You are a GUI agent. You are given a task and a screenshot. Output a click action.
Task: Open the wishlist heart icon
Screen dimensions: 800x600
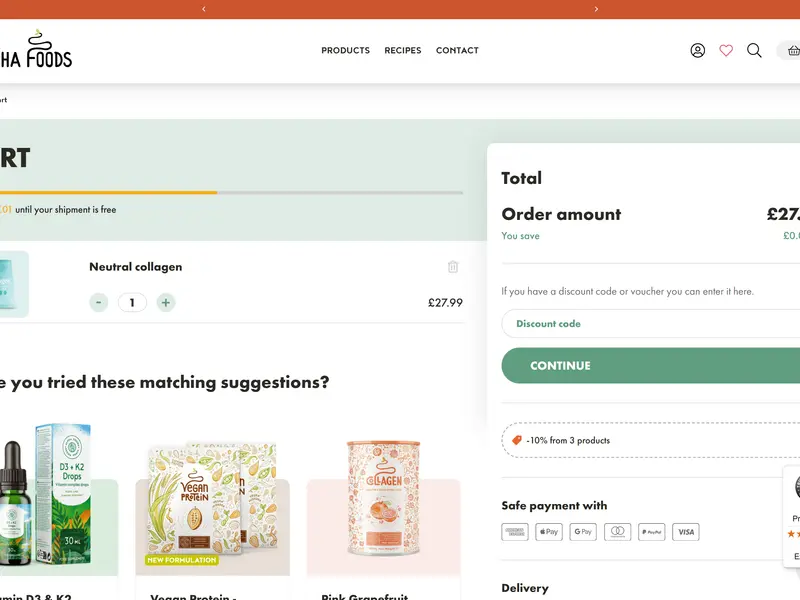(726, 50)
